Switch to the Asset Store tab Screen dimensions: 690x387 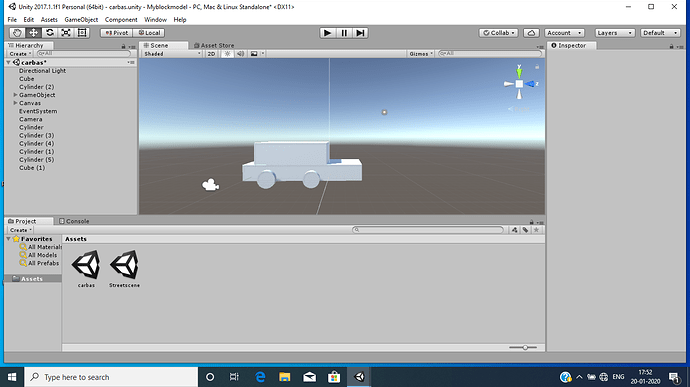pyautogui.click(x=214, y=45)
